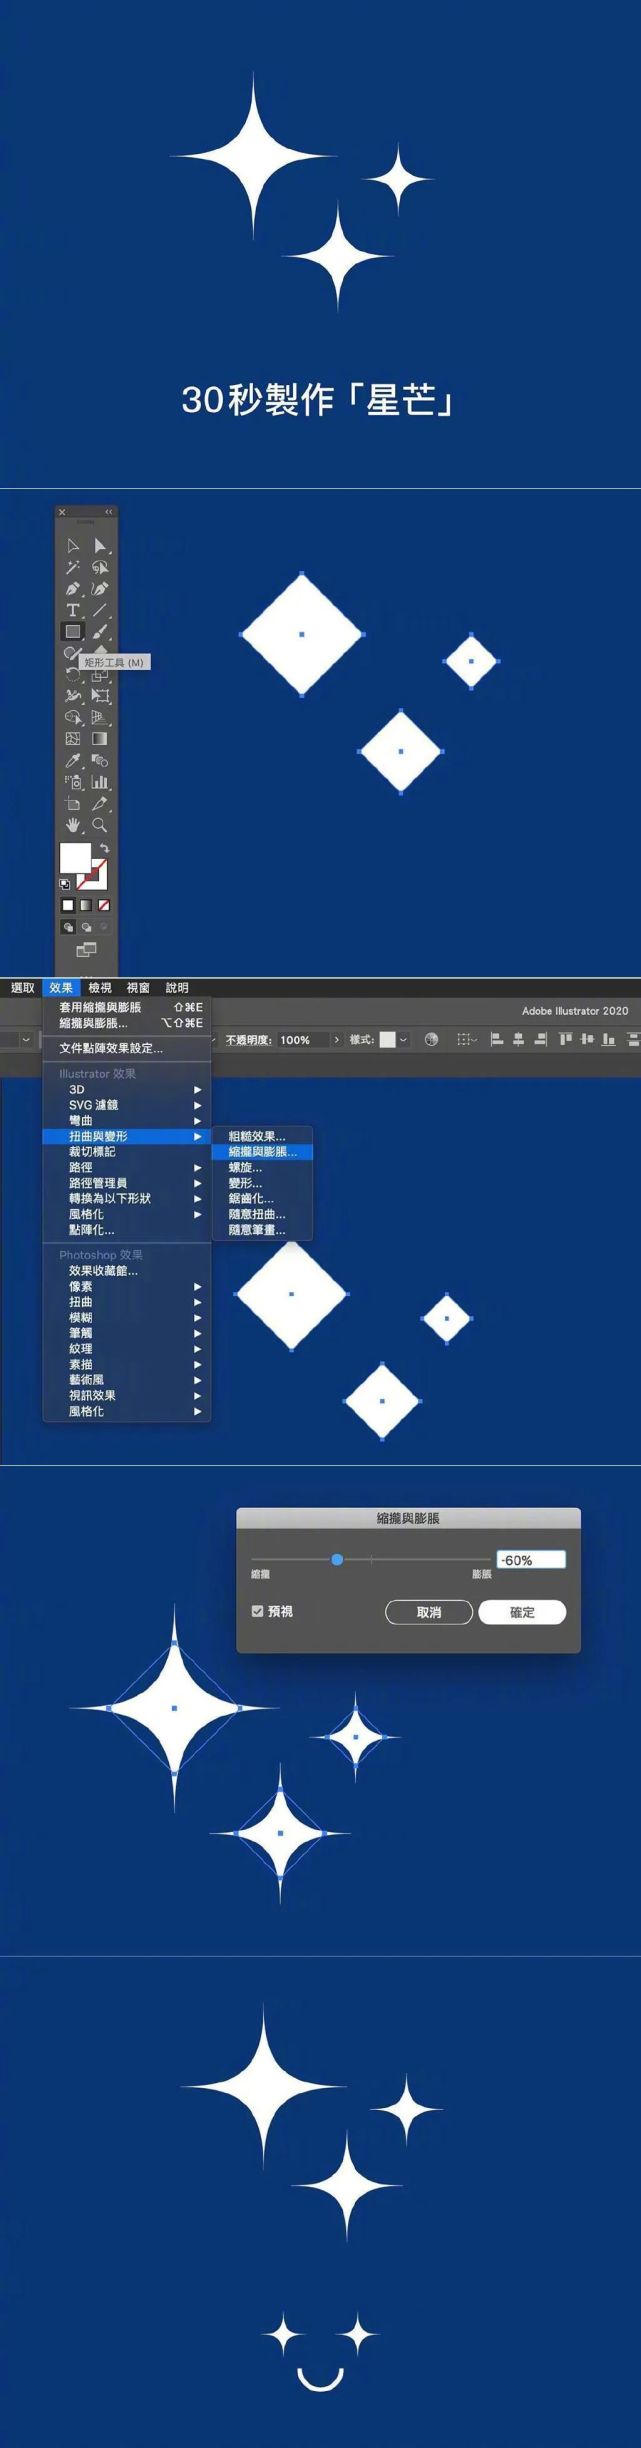Choose 縮攏與膨脹... in the submenu
Image resolution: width=641 pixels, height=2448 pixels.
(x=263, y=1152)
